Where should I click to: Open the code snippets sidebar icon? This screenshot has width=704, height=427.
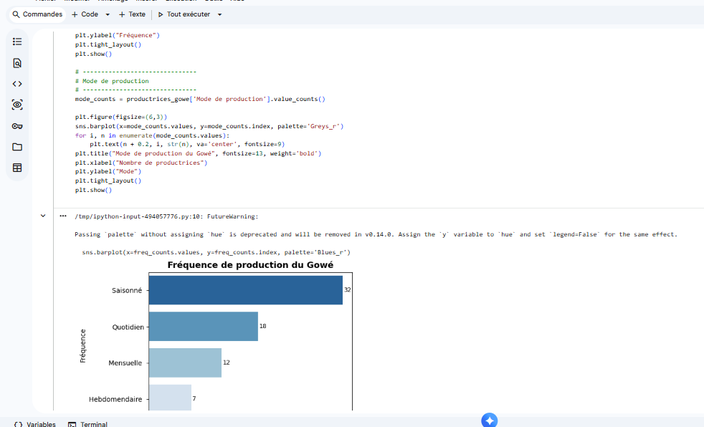click(17, 84)
